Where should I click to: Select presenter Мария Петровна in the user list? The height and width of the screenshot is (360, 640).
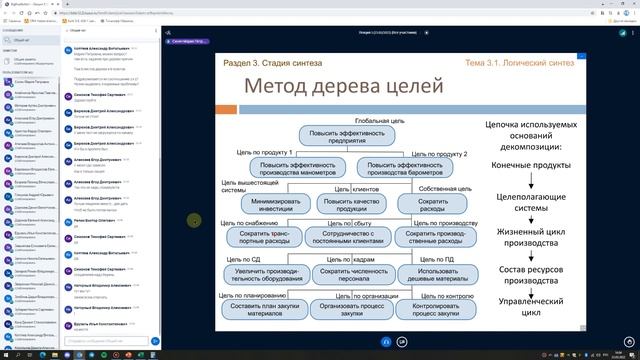(31, 82)
